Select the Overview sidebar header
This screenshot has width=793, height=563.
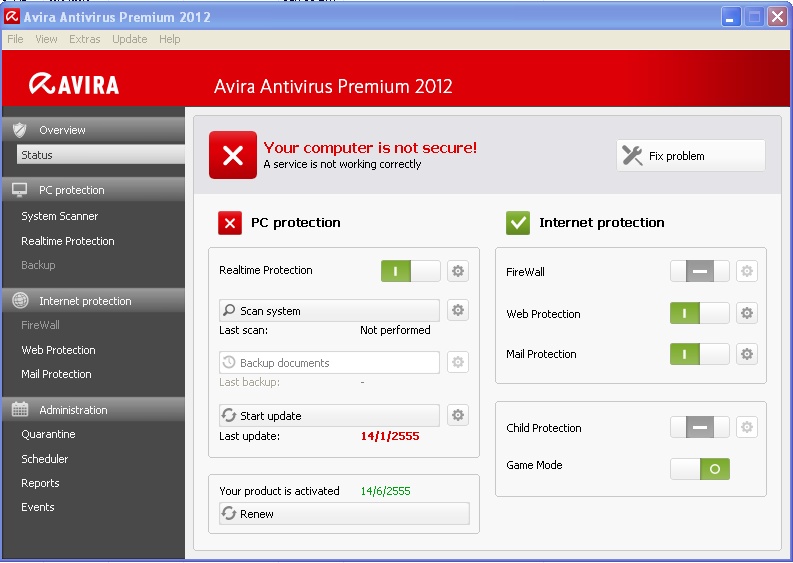94,130
